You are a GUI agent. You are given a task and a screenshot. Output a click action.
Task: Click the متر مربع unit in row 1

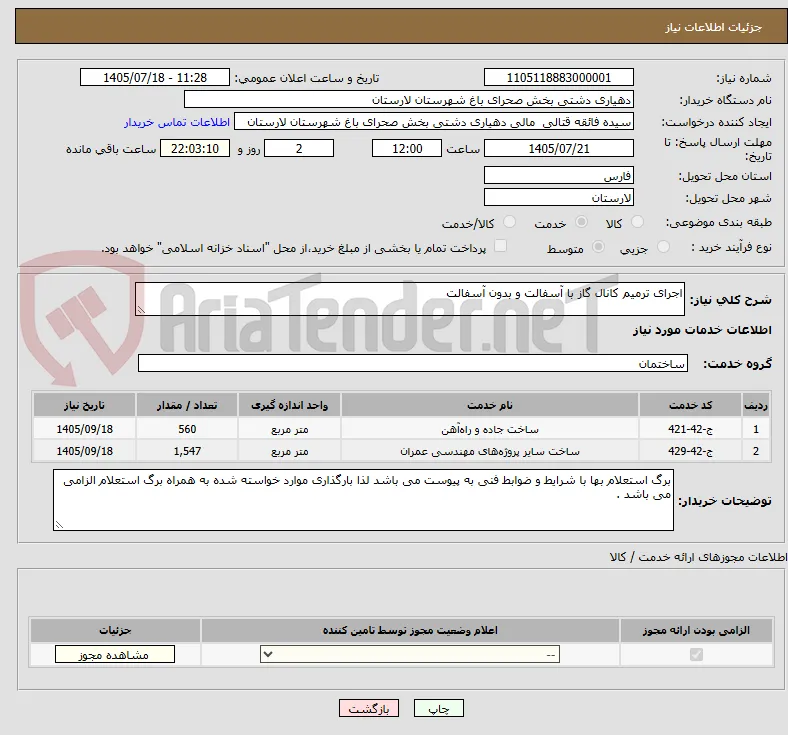[289, 429]
